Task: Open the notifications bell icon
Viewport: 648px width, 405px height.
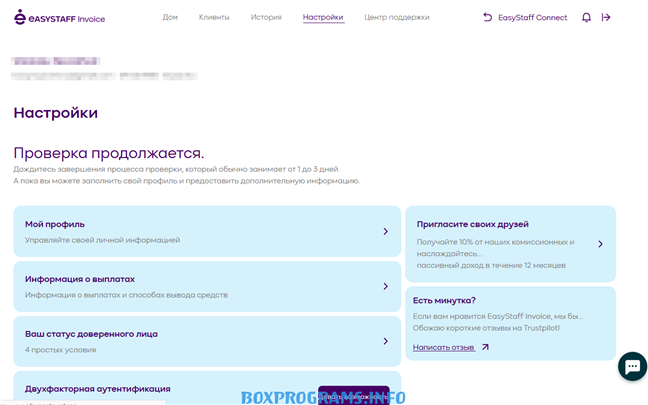Action: 586,18
